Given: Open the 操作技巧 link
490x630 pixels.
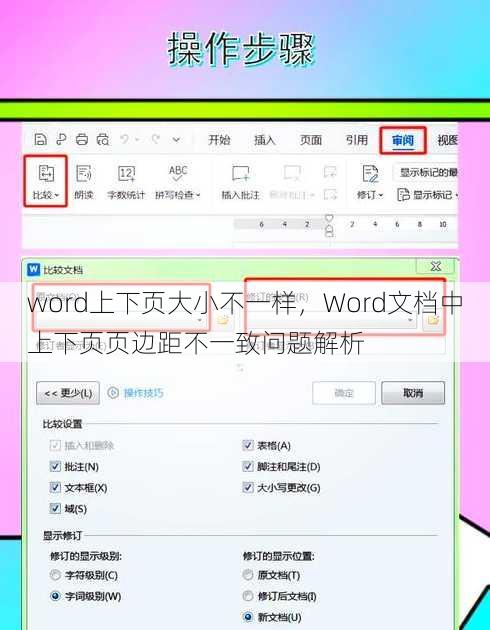Looking at the screenshot, I should click(143, 393).
